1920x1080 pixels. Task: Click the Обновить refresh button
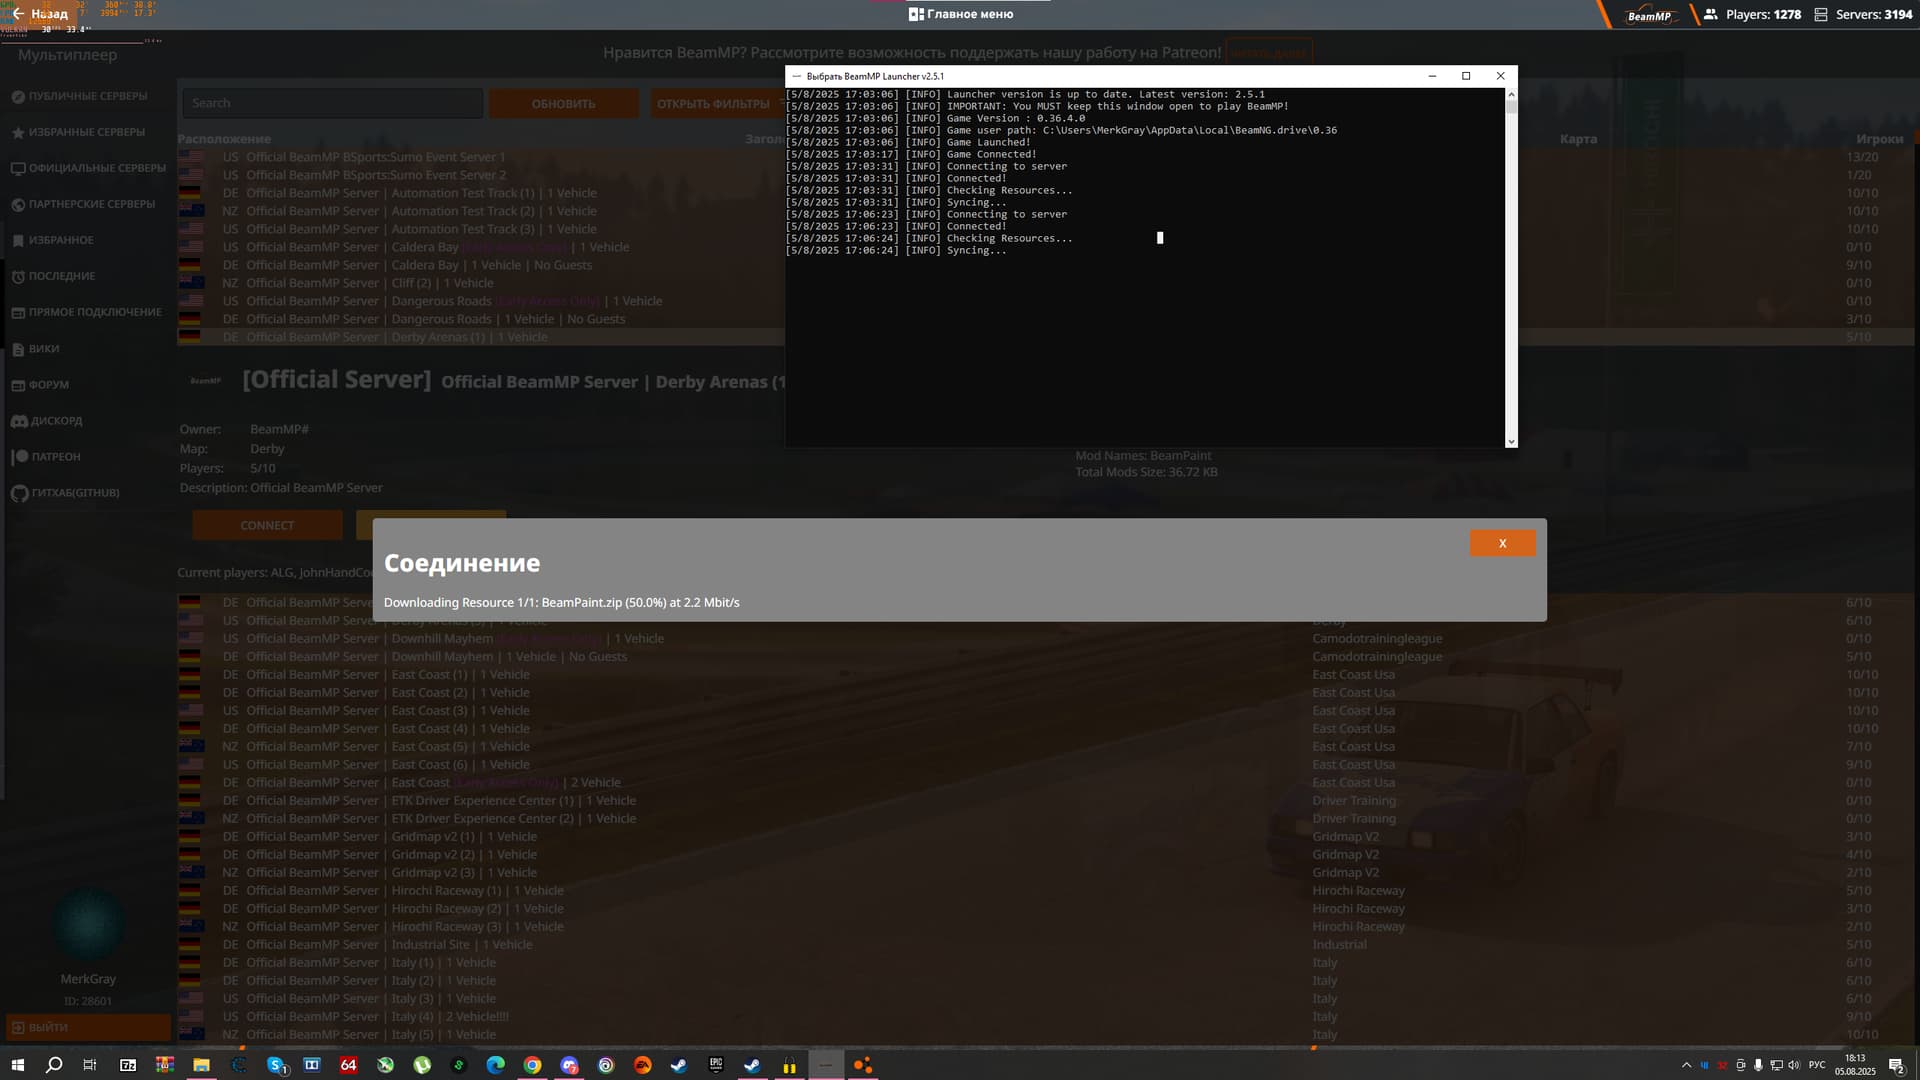point(563,104)
